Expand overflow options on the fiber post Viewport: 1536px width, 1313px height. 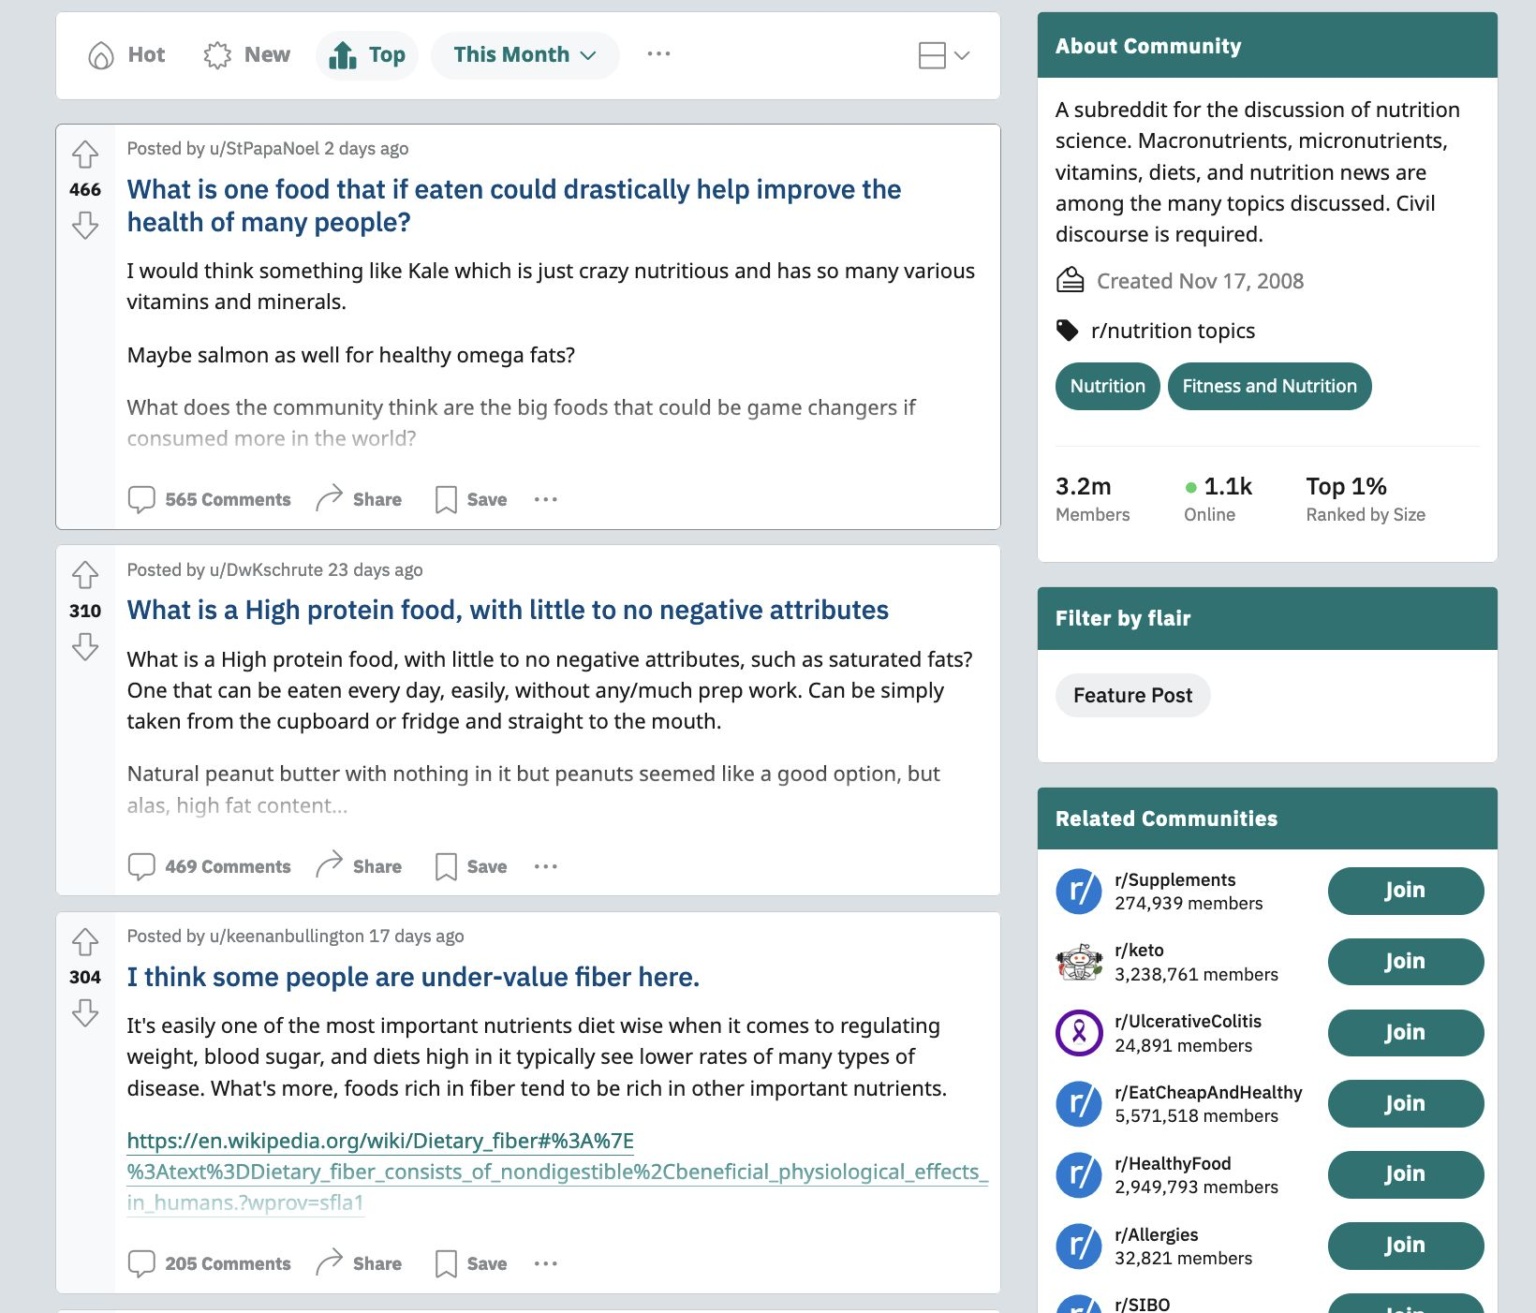pos(545,1263)
